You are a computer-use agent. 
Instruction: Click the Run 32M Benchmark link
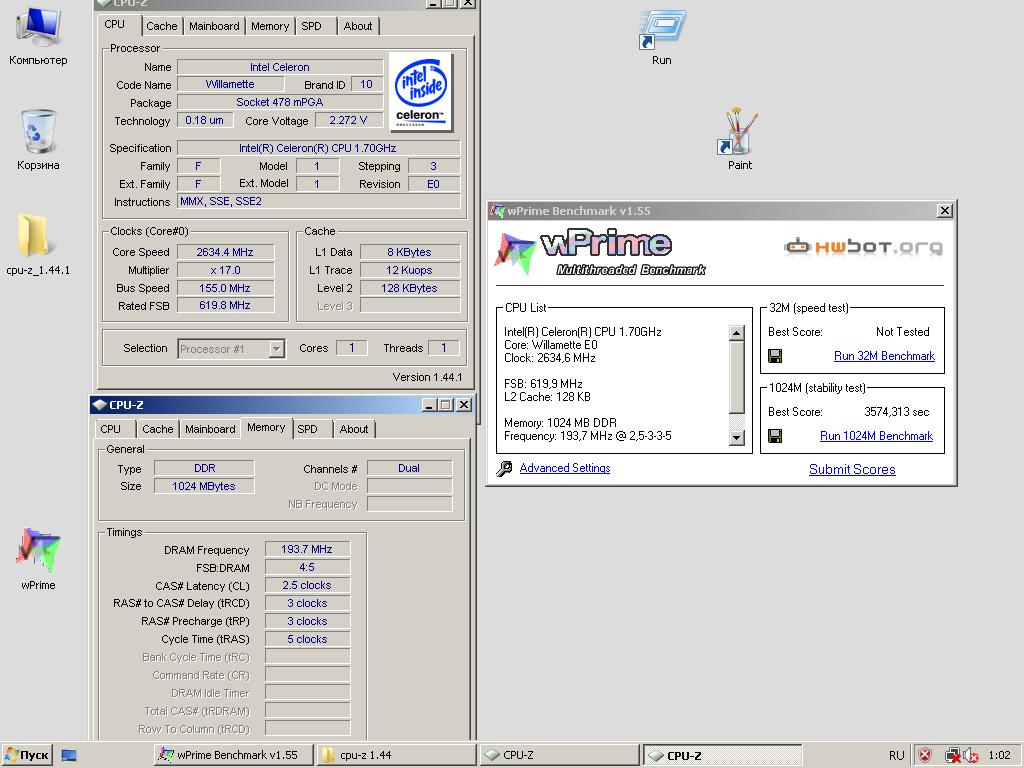coord(884,356)
